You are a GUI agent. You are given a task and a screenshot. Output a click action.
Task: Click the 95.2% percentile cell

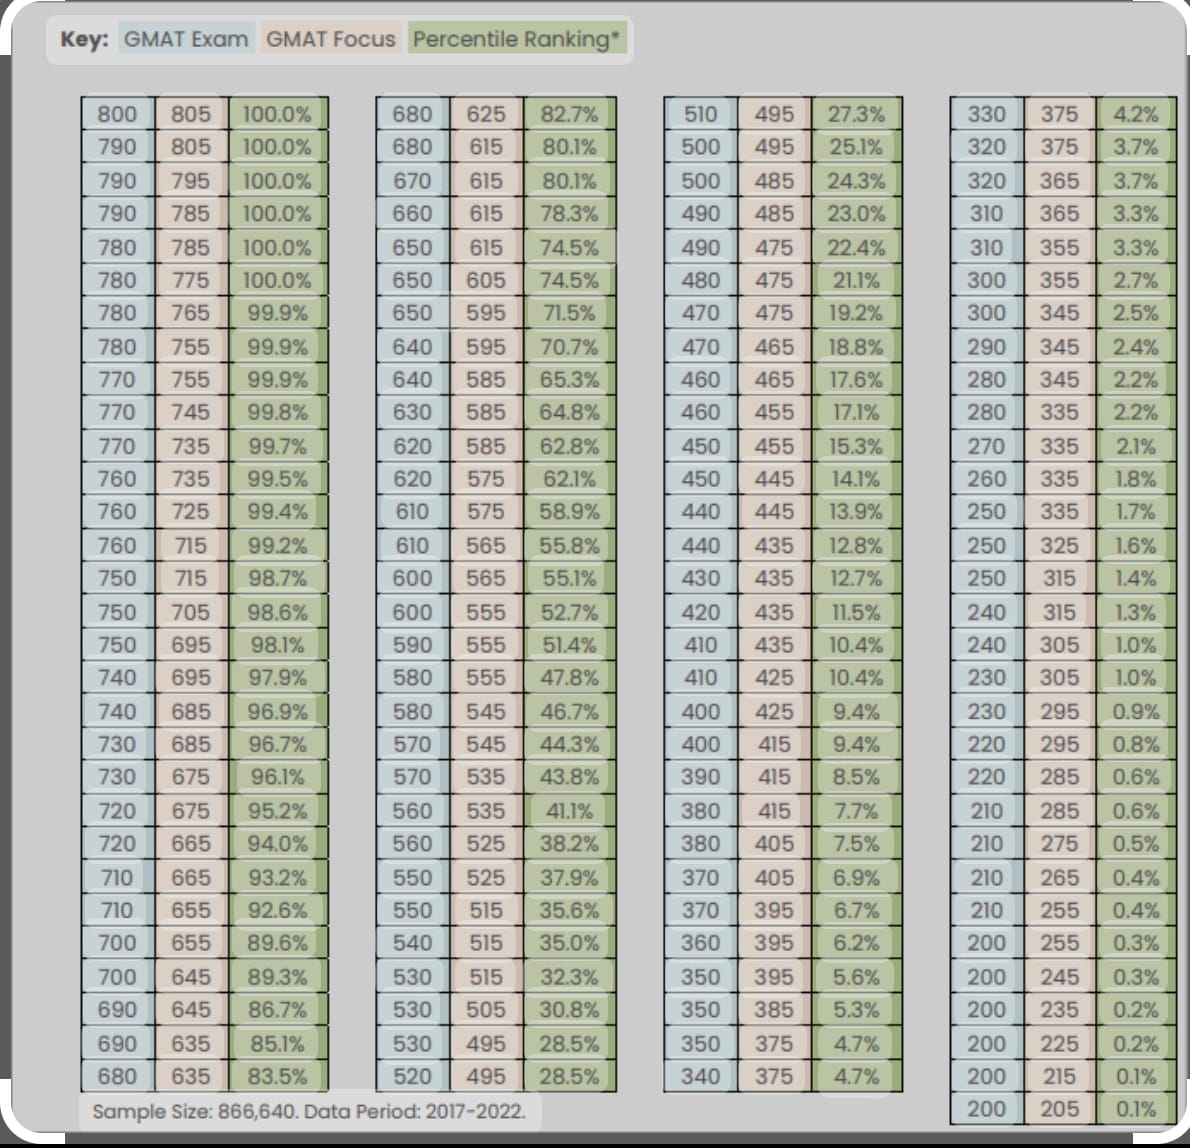(278, 810)
